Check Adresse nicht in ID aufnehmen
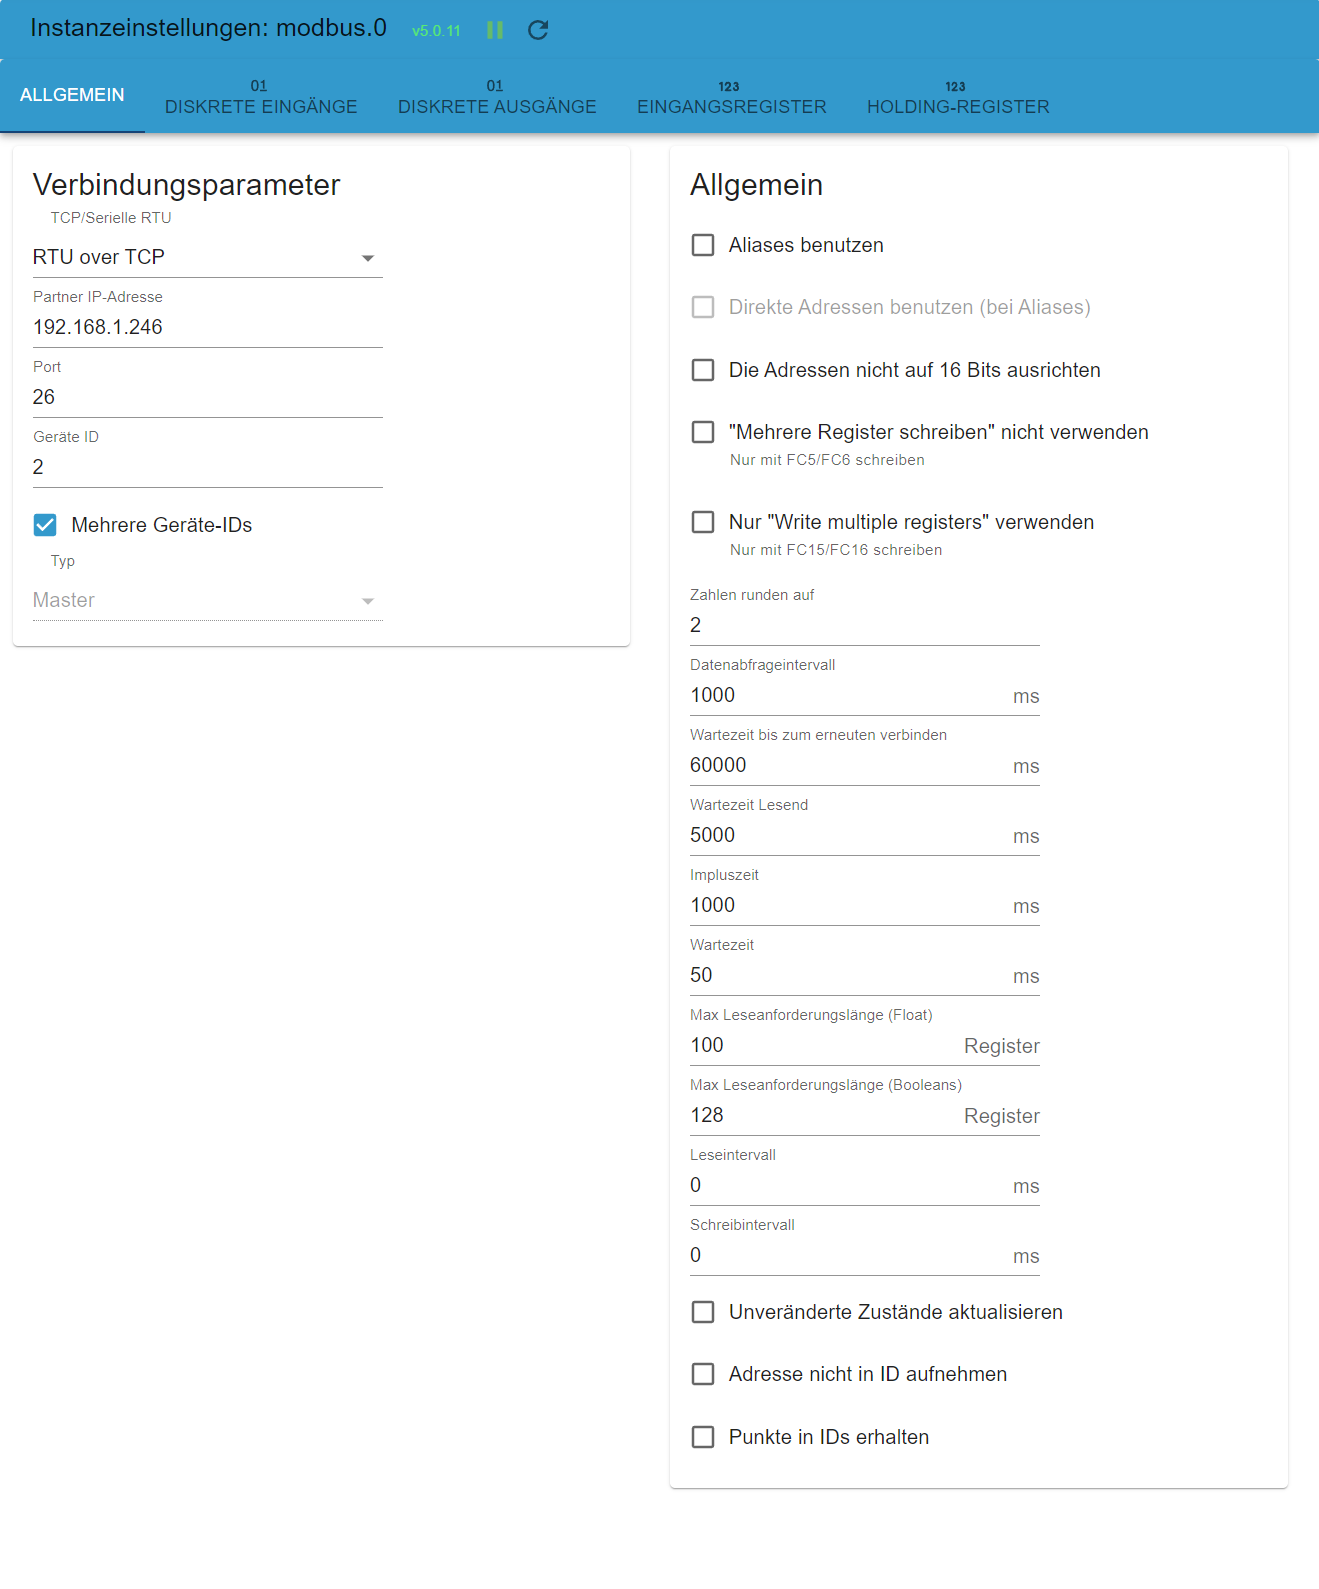Screen dimensions: 1319x1589 coord(703,1374)
